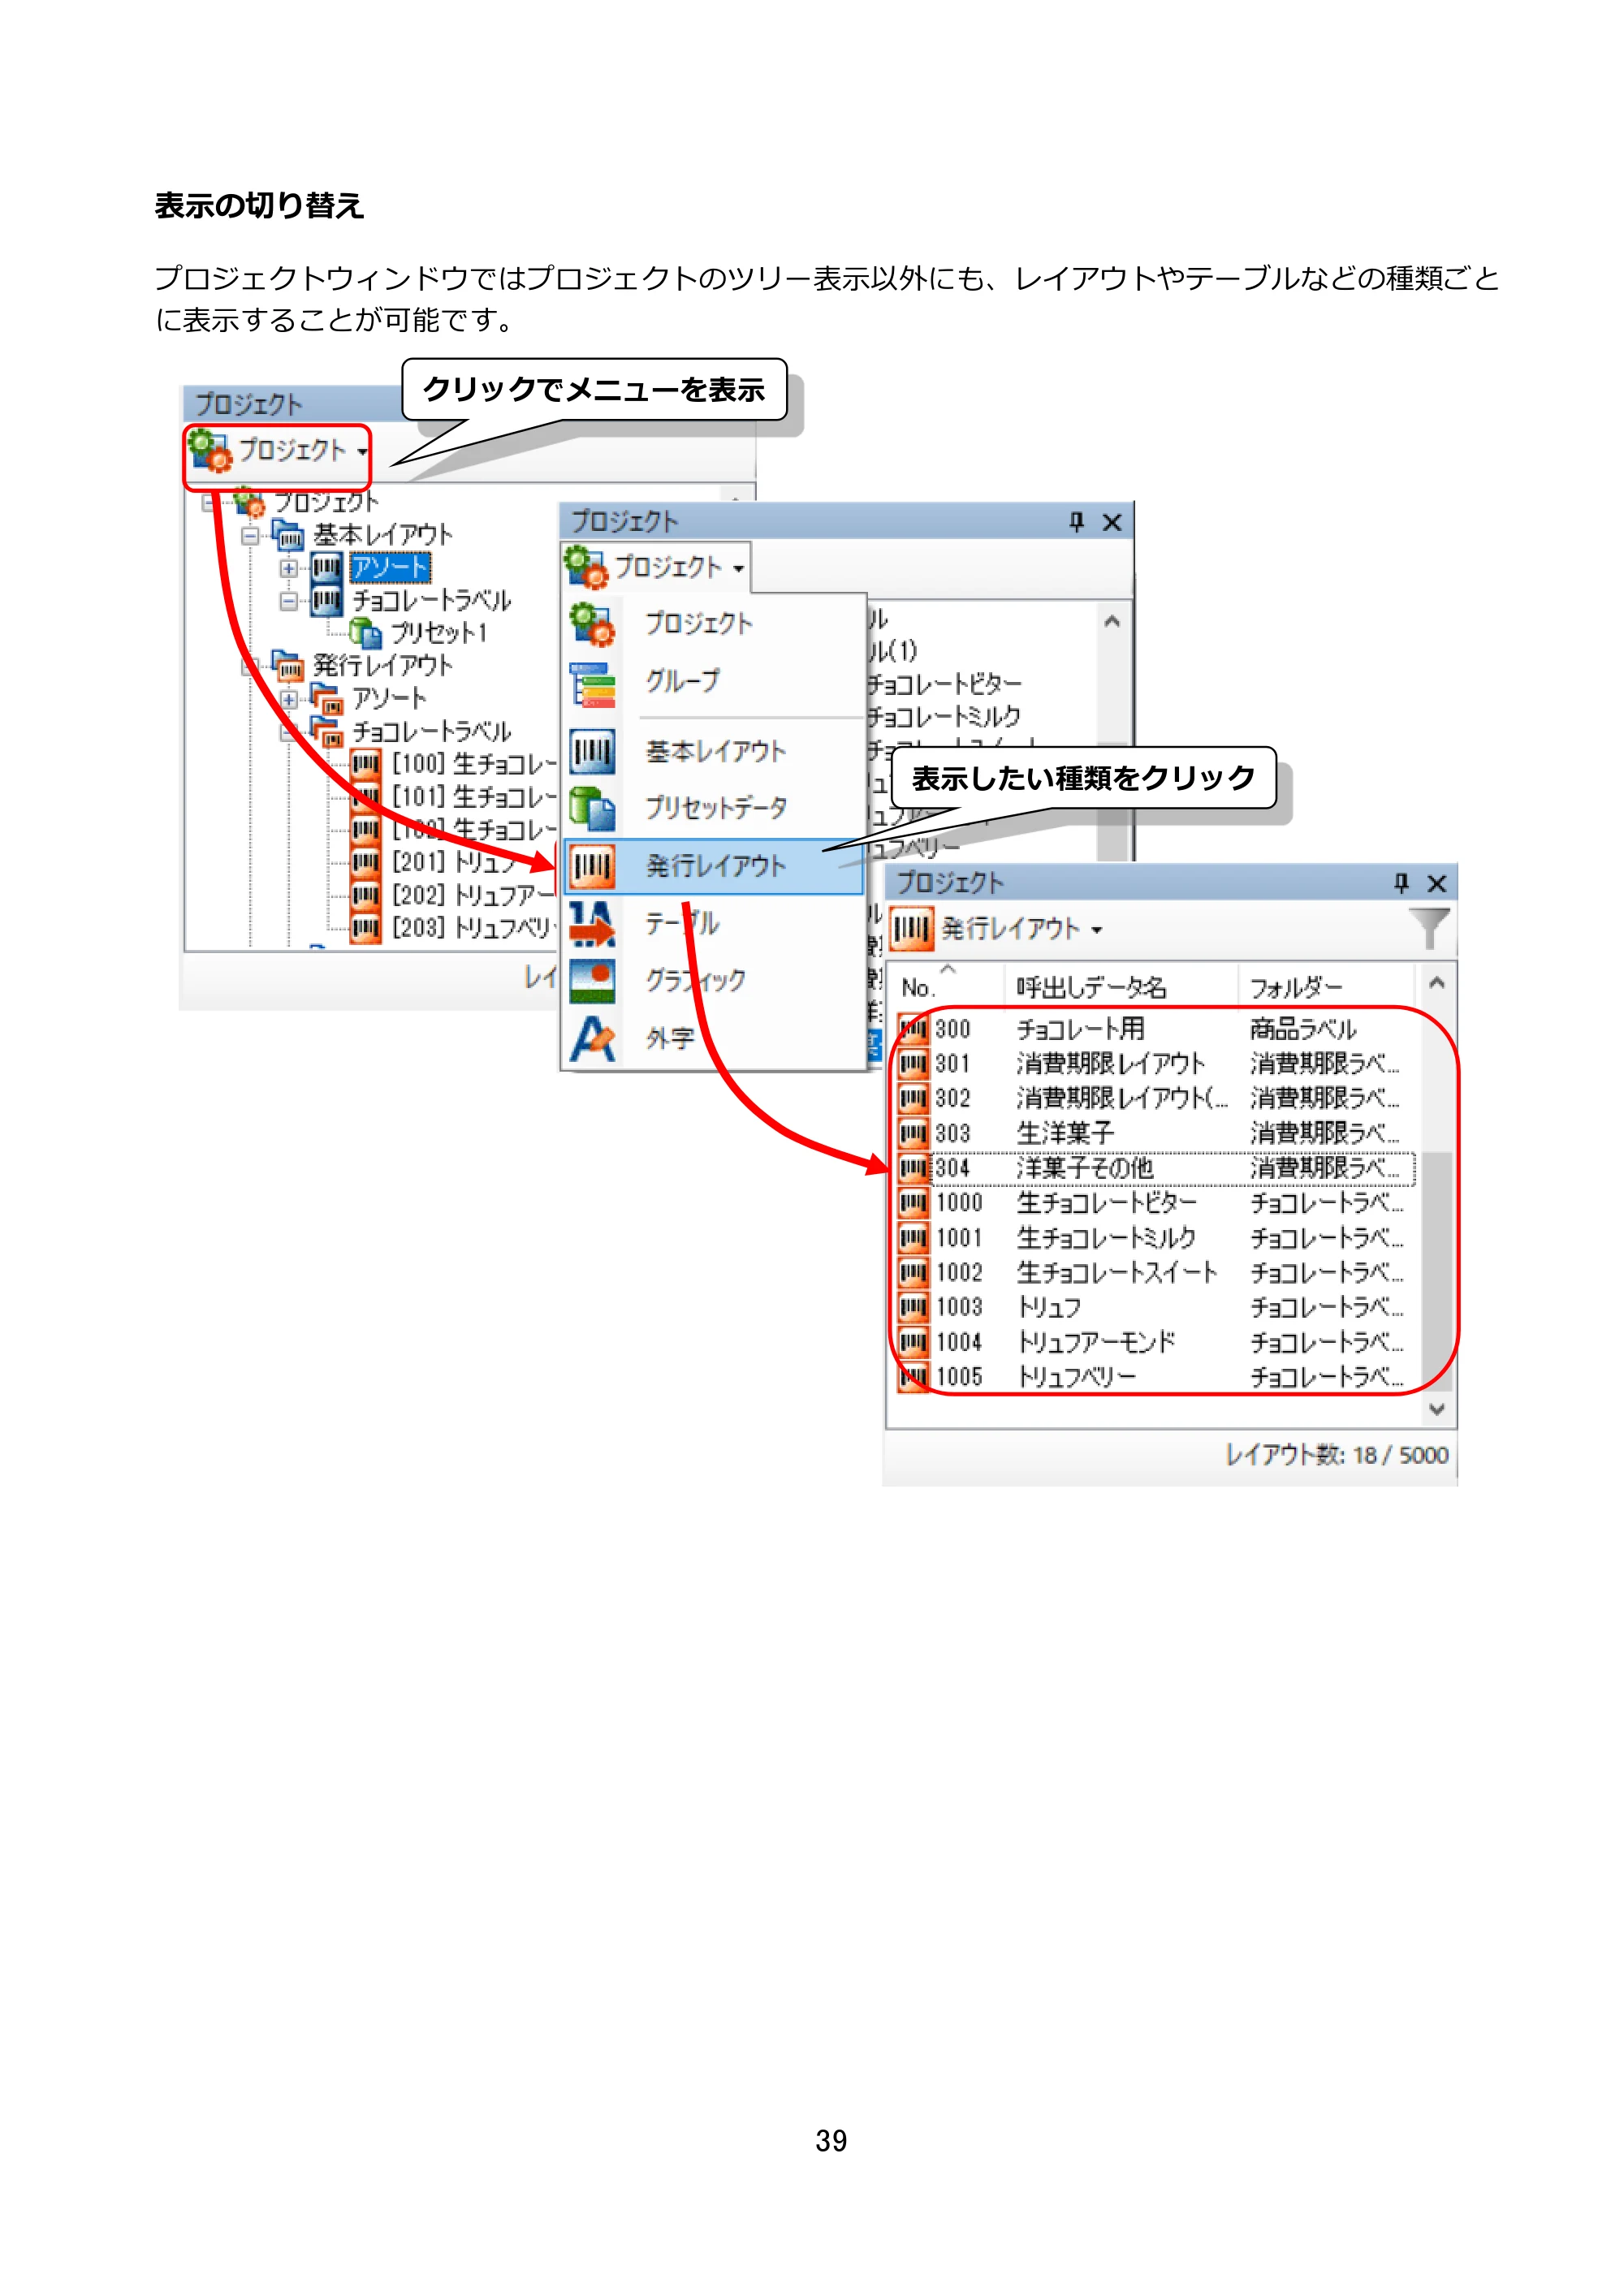Select プリセット1 in the tree
The image size is (1624, 2296).
438,633
